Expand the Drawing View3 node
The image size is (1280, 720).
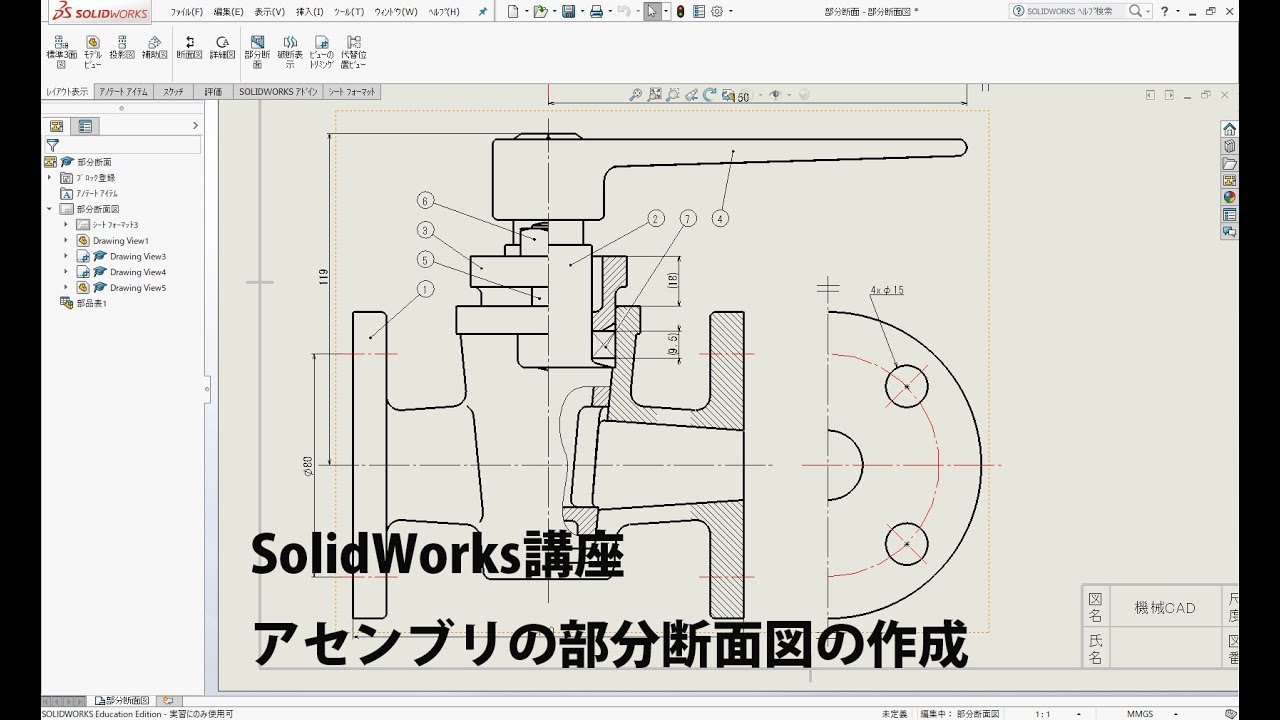pos(66,256)
